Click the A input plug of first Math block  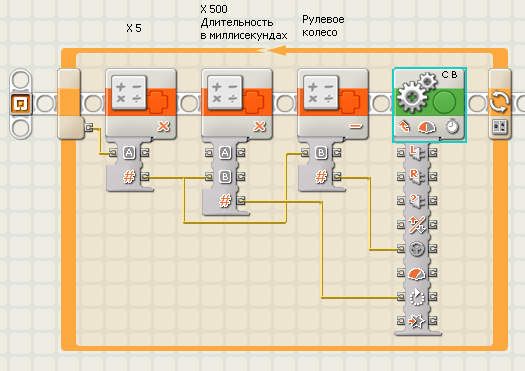pos(113,153)
